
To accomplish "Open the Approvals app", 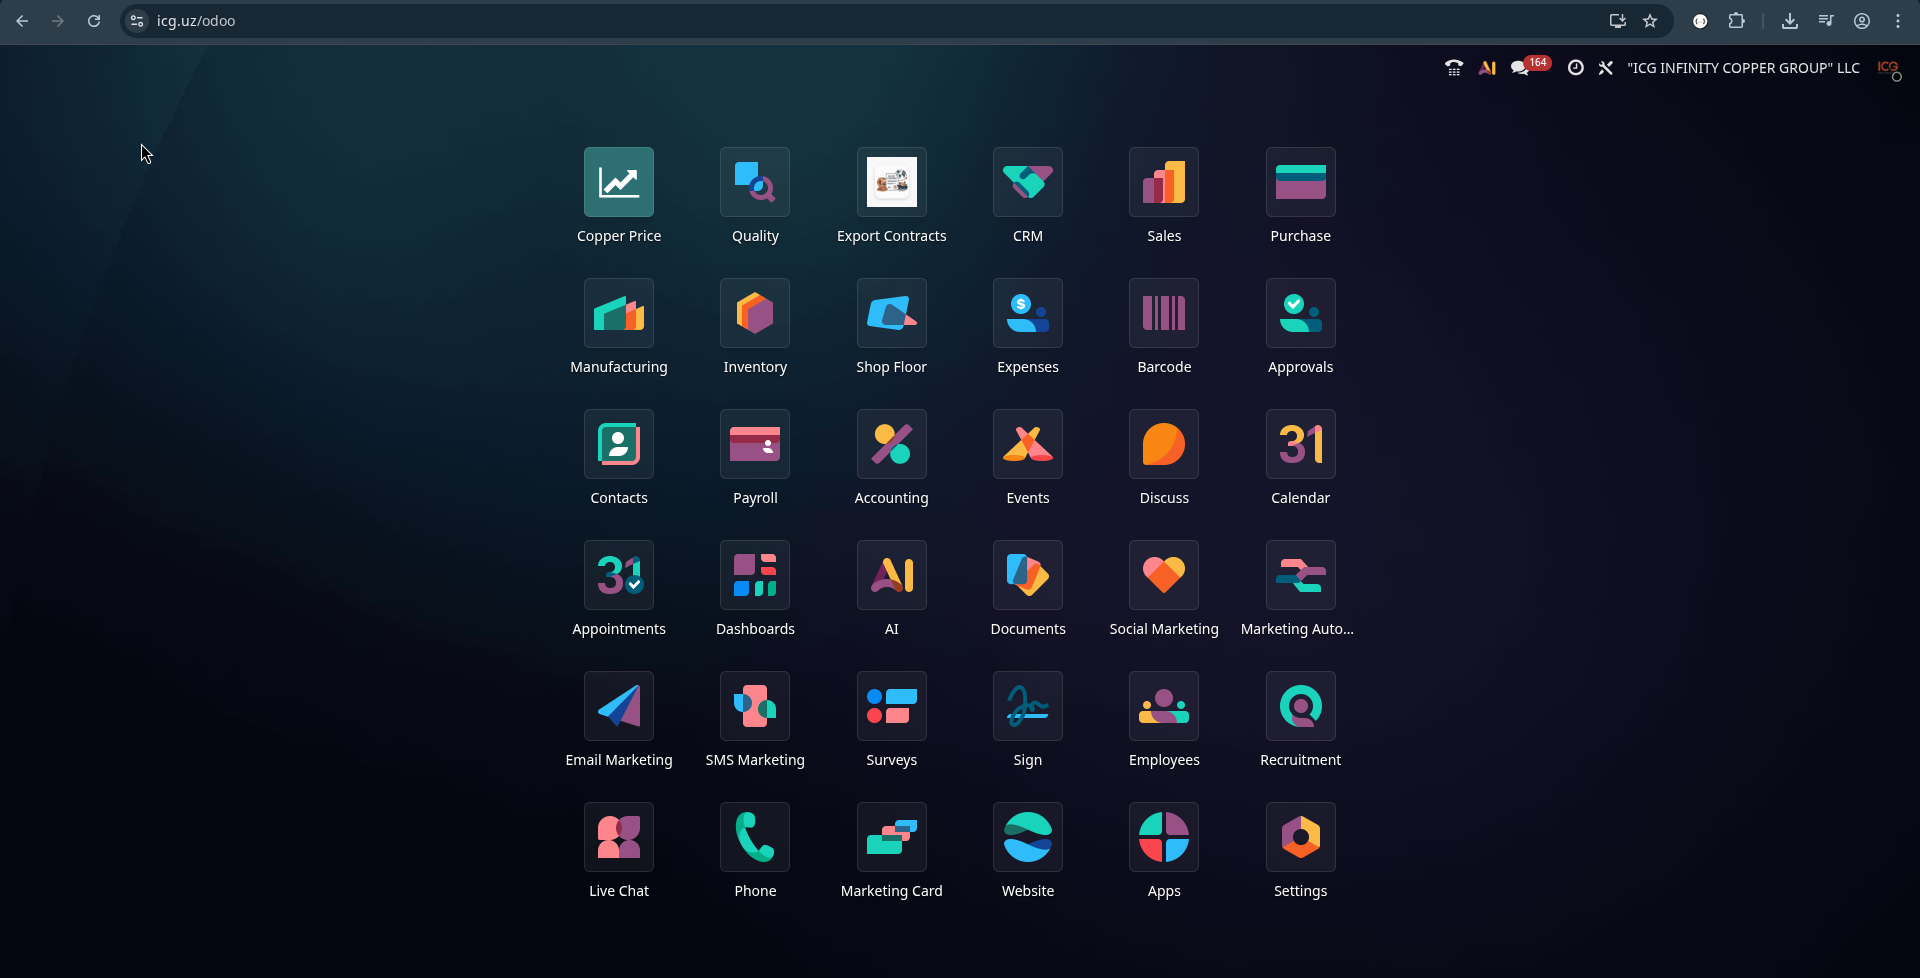I will (x=1301, y=313).
